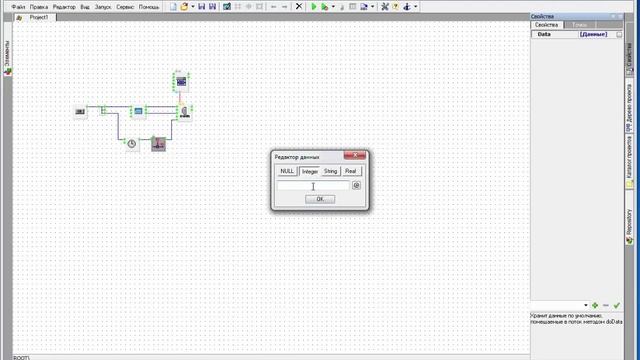The height and width of the screenshot is (360, 640).
Task: Select the Data property name
Action: click(544, 34)
